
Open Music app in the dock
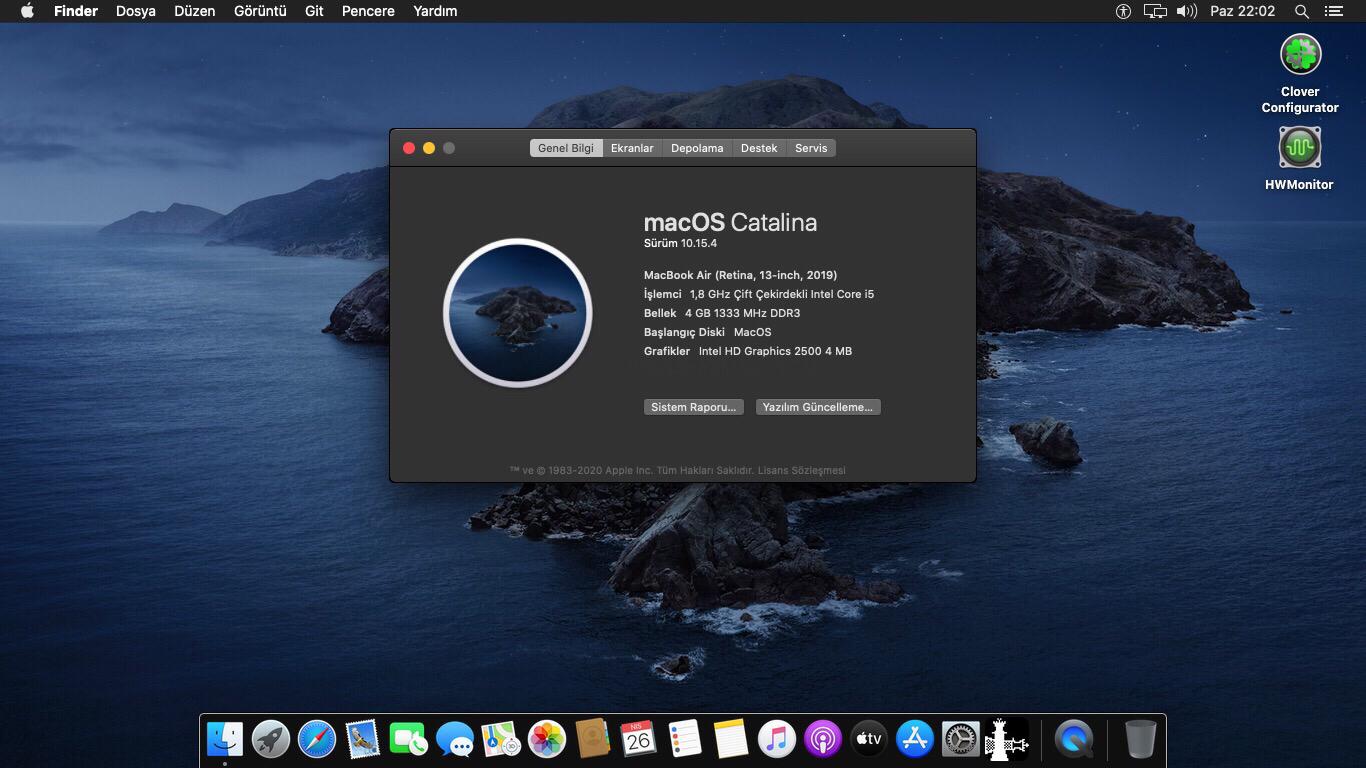(777, 740)
